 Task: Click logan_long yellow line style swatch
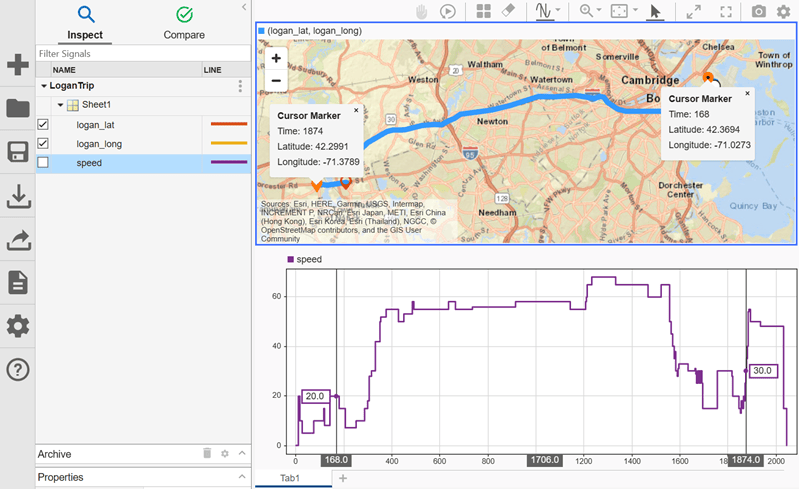(x=229, y=143)
